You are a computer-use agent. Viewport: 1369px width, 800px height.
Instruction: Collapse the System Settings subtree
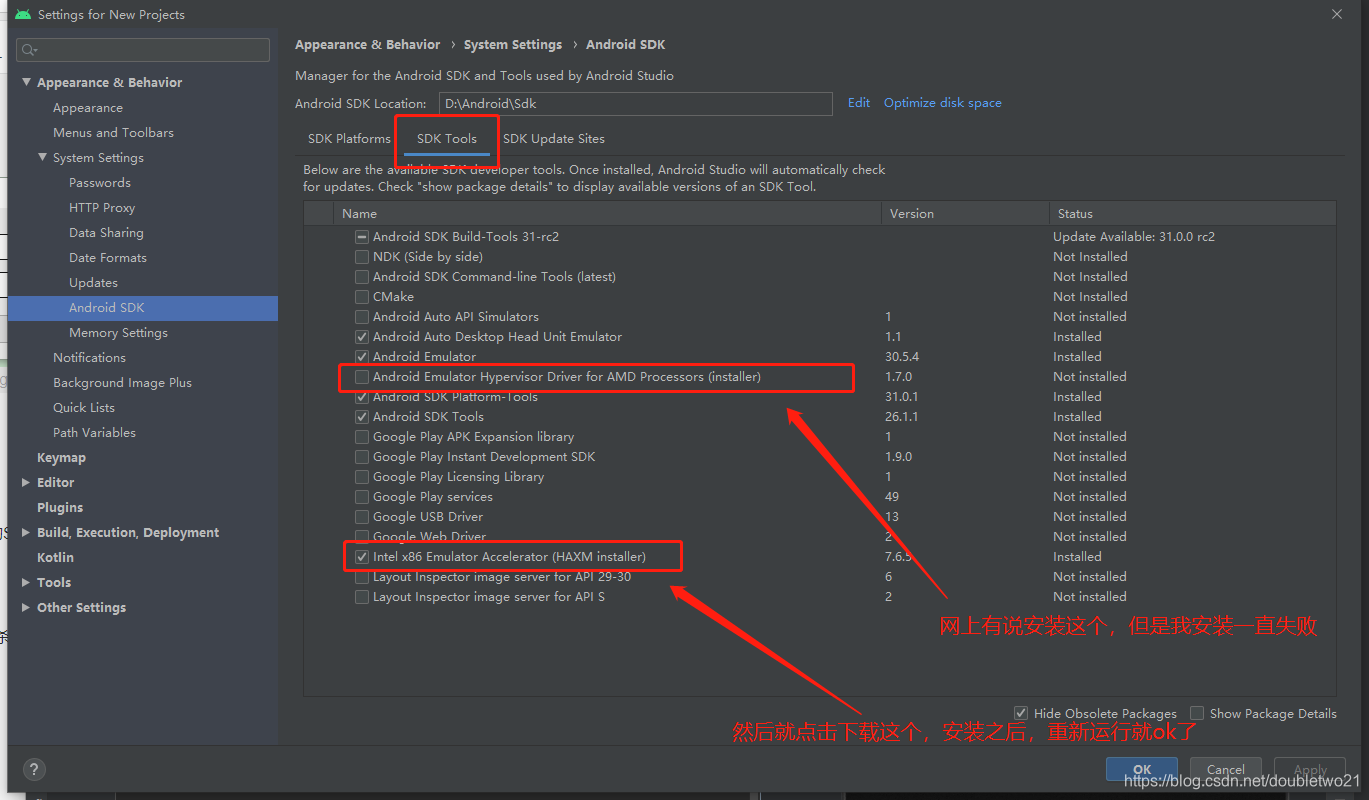tap(43, 158)
